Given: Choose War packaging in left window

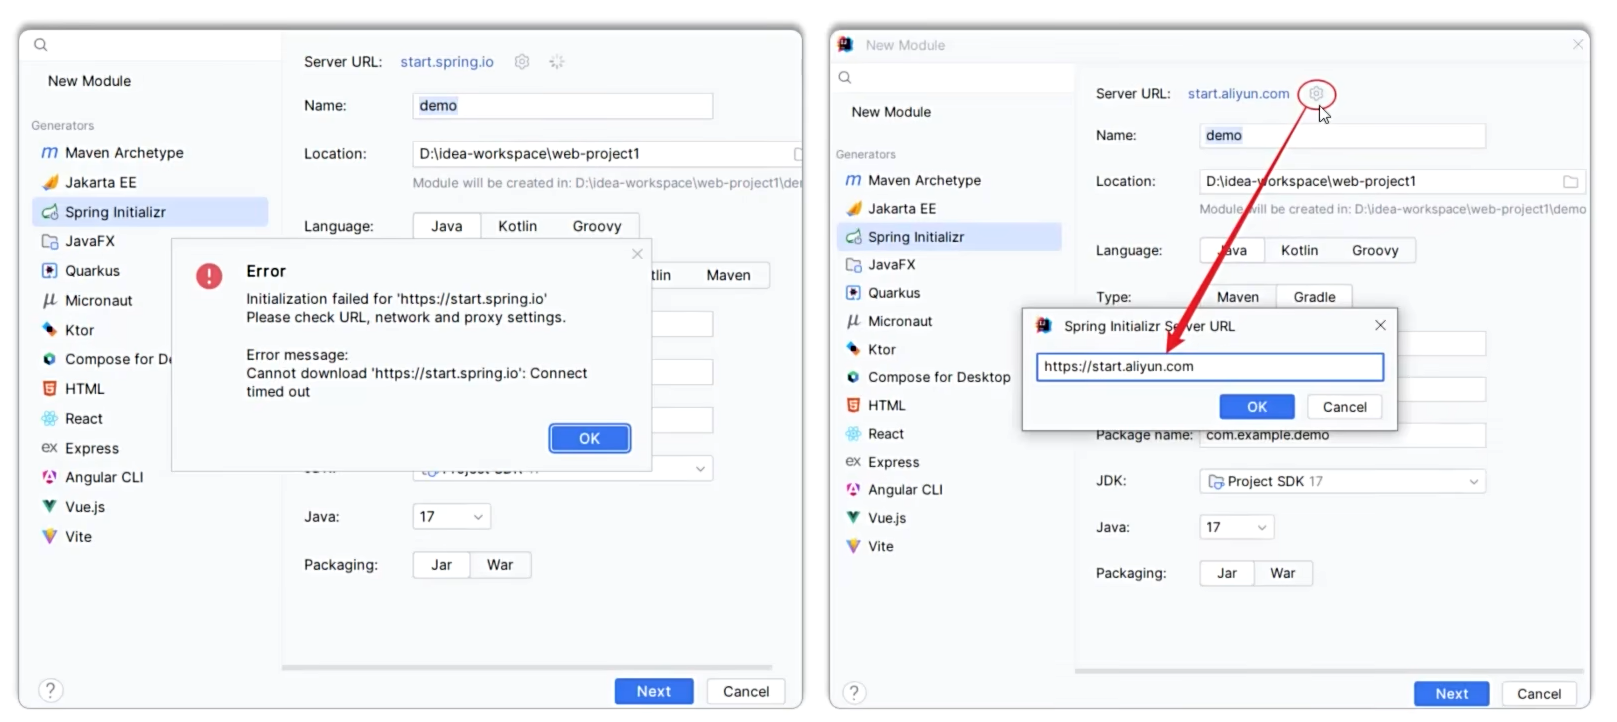Looking at the screenshot, I should click(500, 565).
